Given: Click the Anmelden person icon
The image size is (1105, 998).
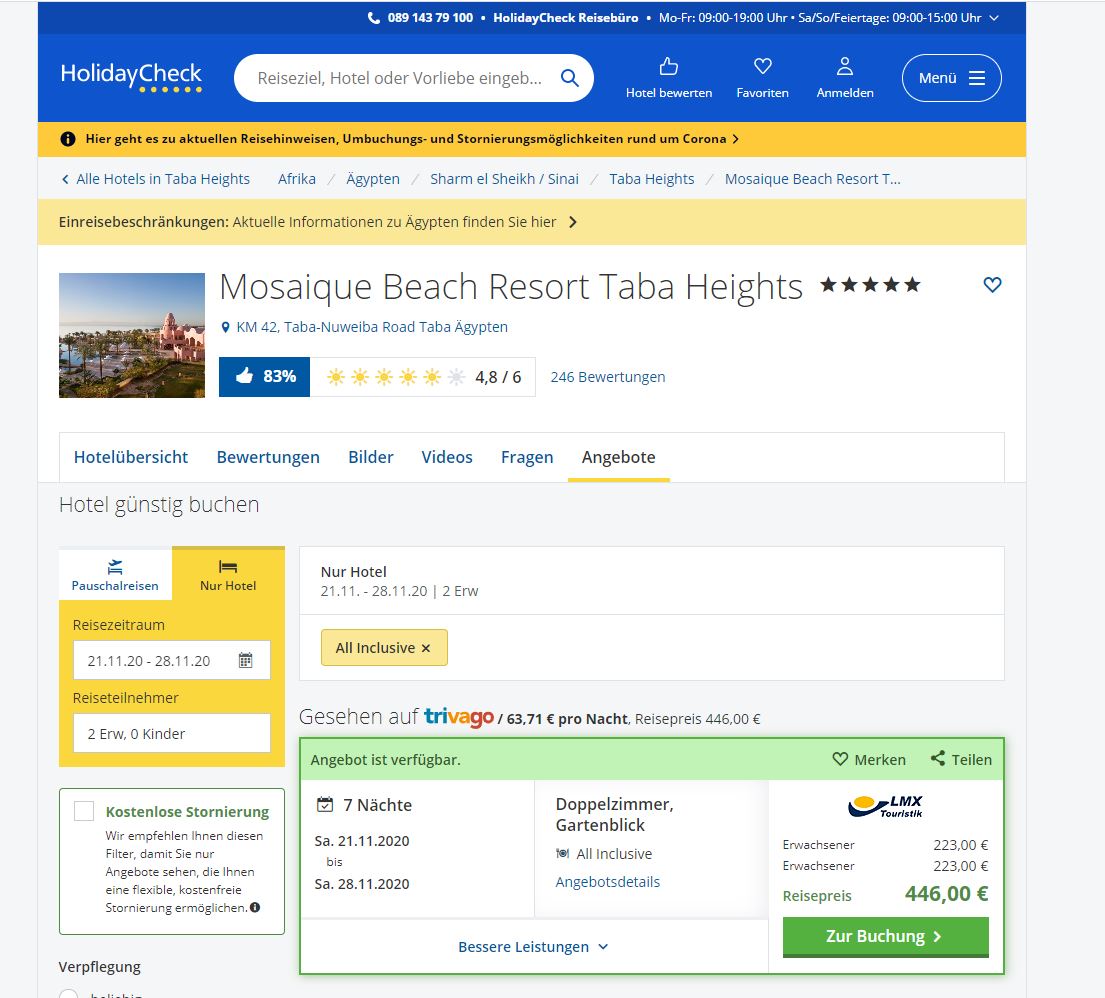Looking at the screenshot, I should (x=844, y=66).
